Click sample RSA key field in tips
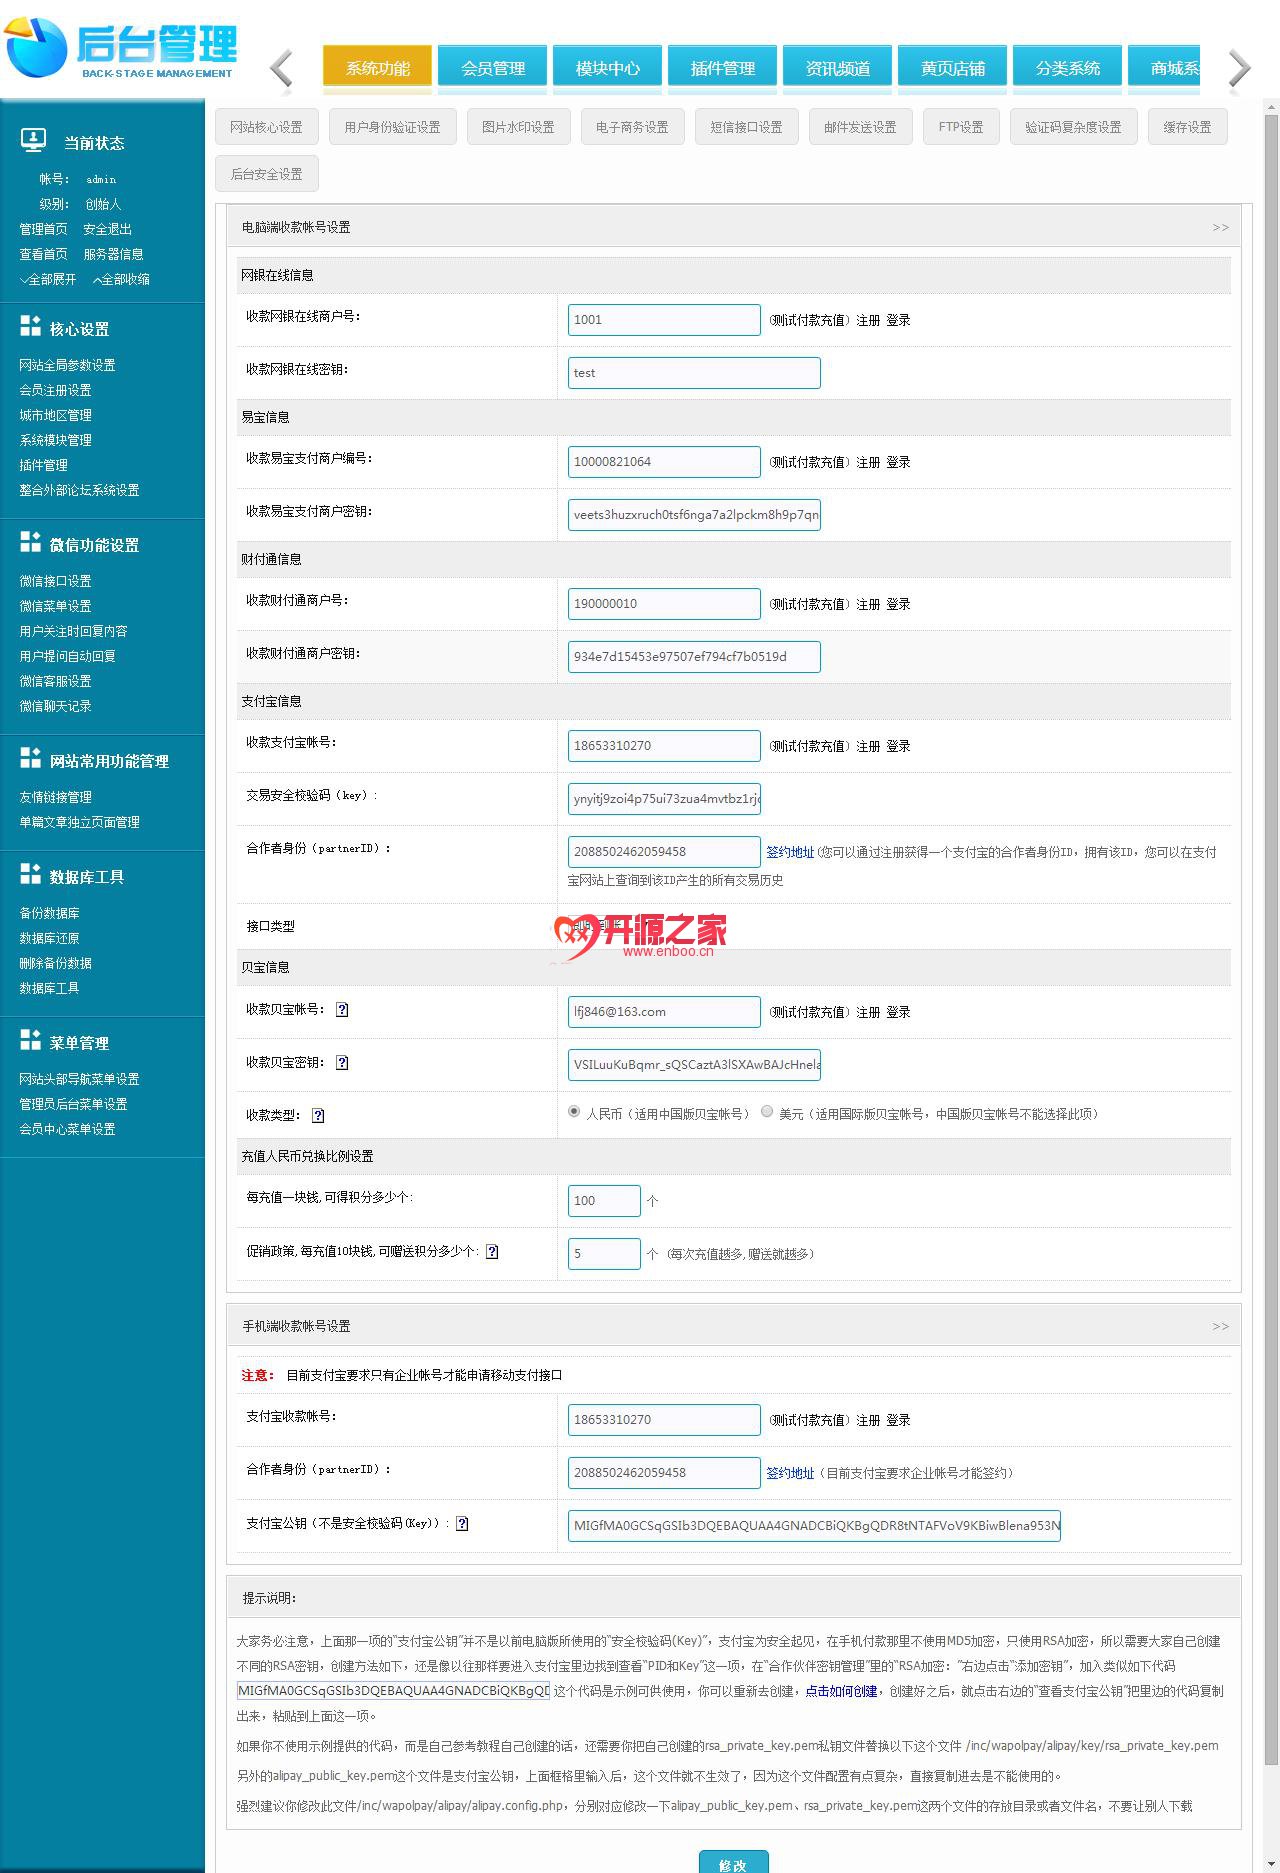Viewport: 1280px width, 1873px height. 393,1691
